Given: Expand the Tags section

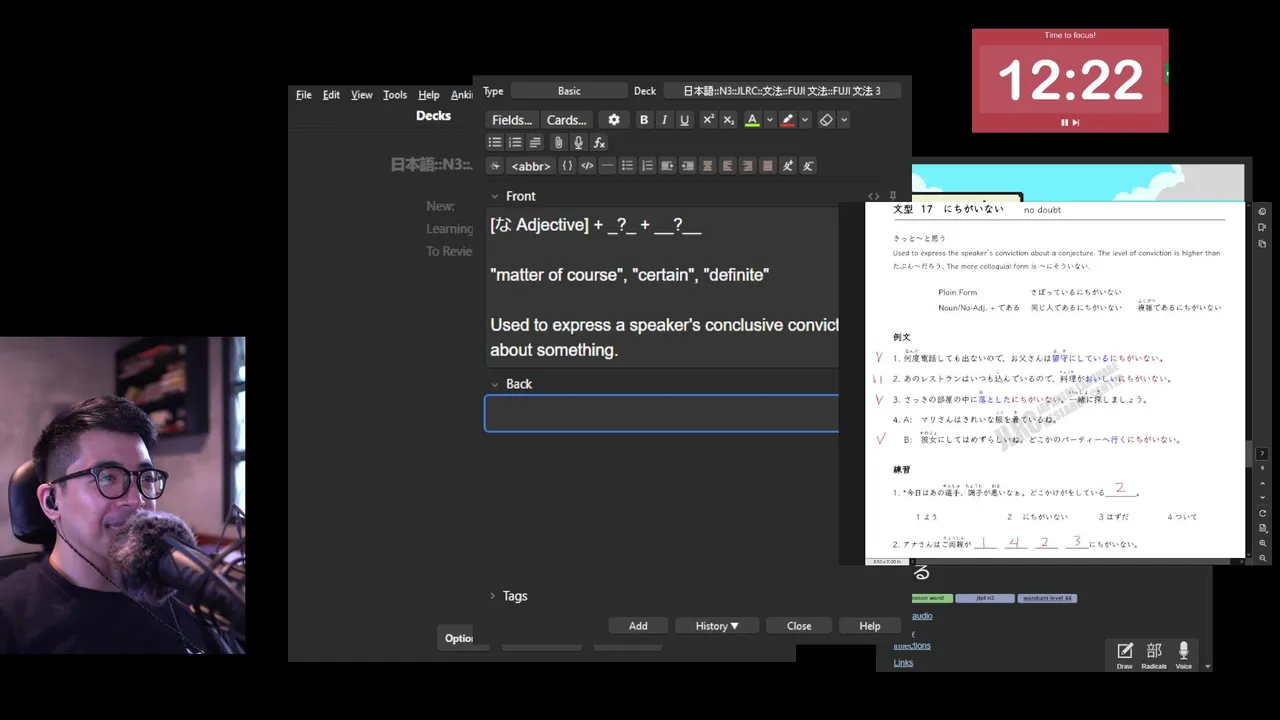Looking at the screenshot, I should click(x=492, y=596).
